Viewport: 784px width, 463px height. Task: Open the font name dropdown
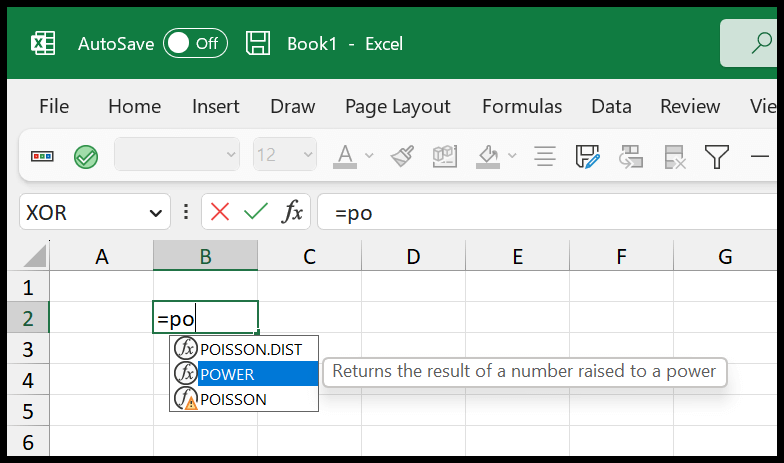[x=177, y=154]
